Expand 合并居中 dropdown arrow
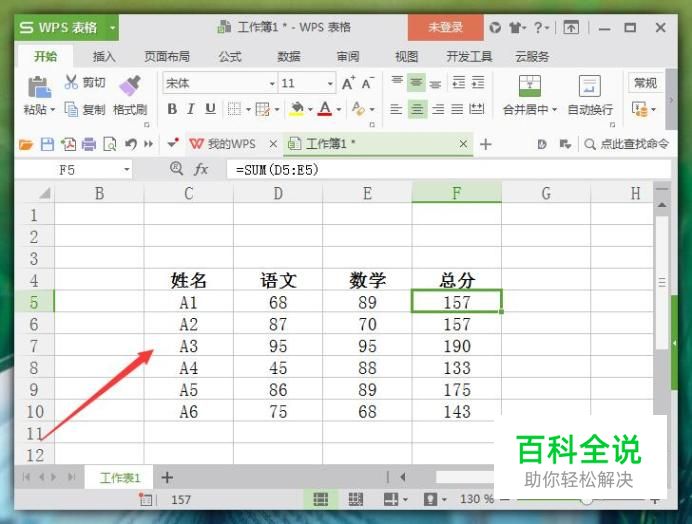692x524 pixels. [554, 109]
